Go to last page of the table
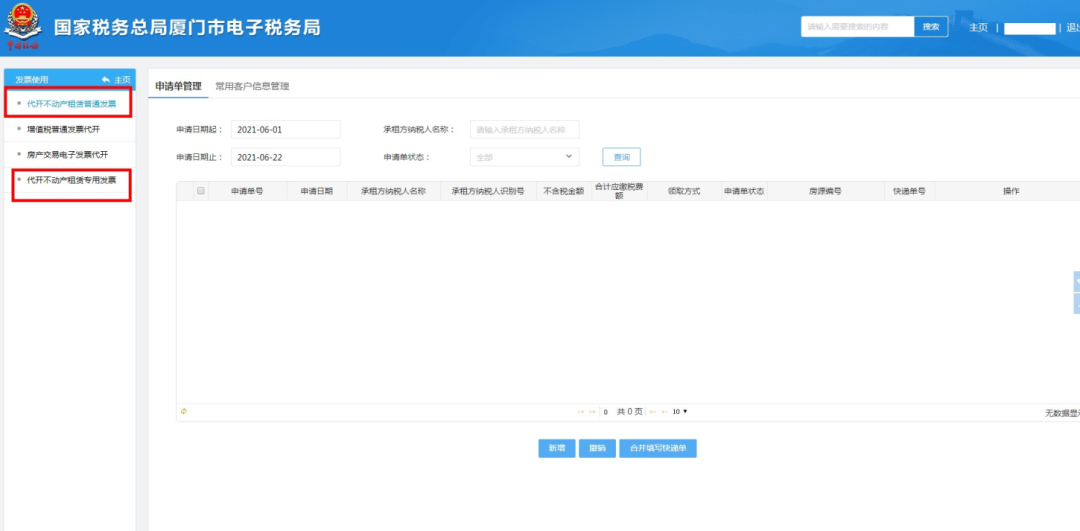1080x531 pixels. pos(664,412)
